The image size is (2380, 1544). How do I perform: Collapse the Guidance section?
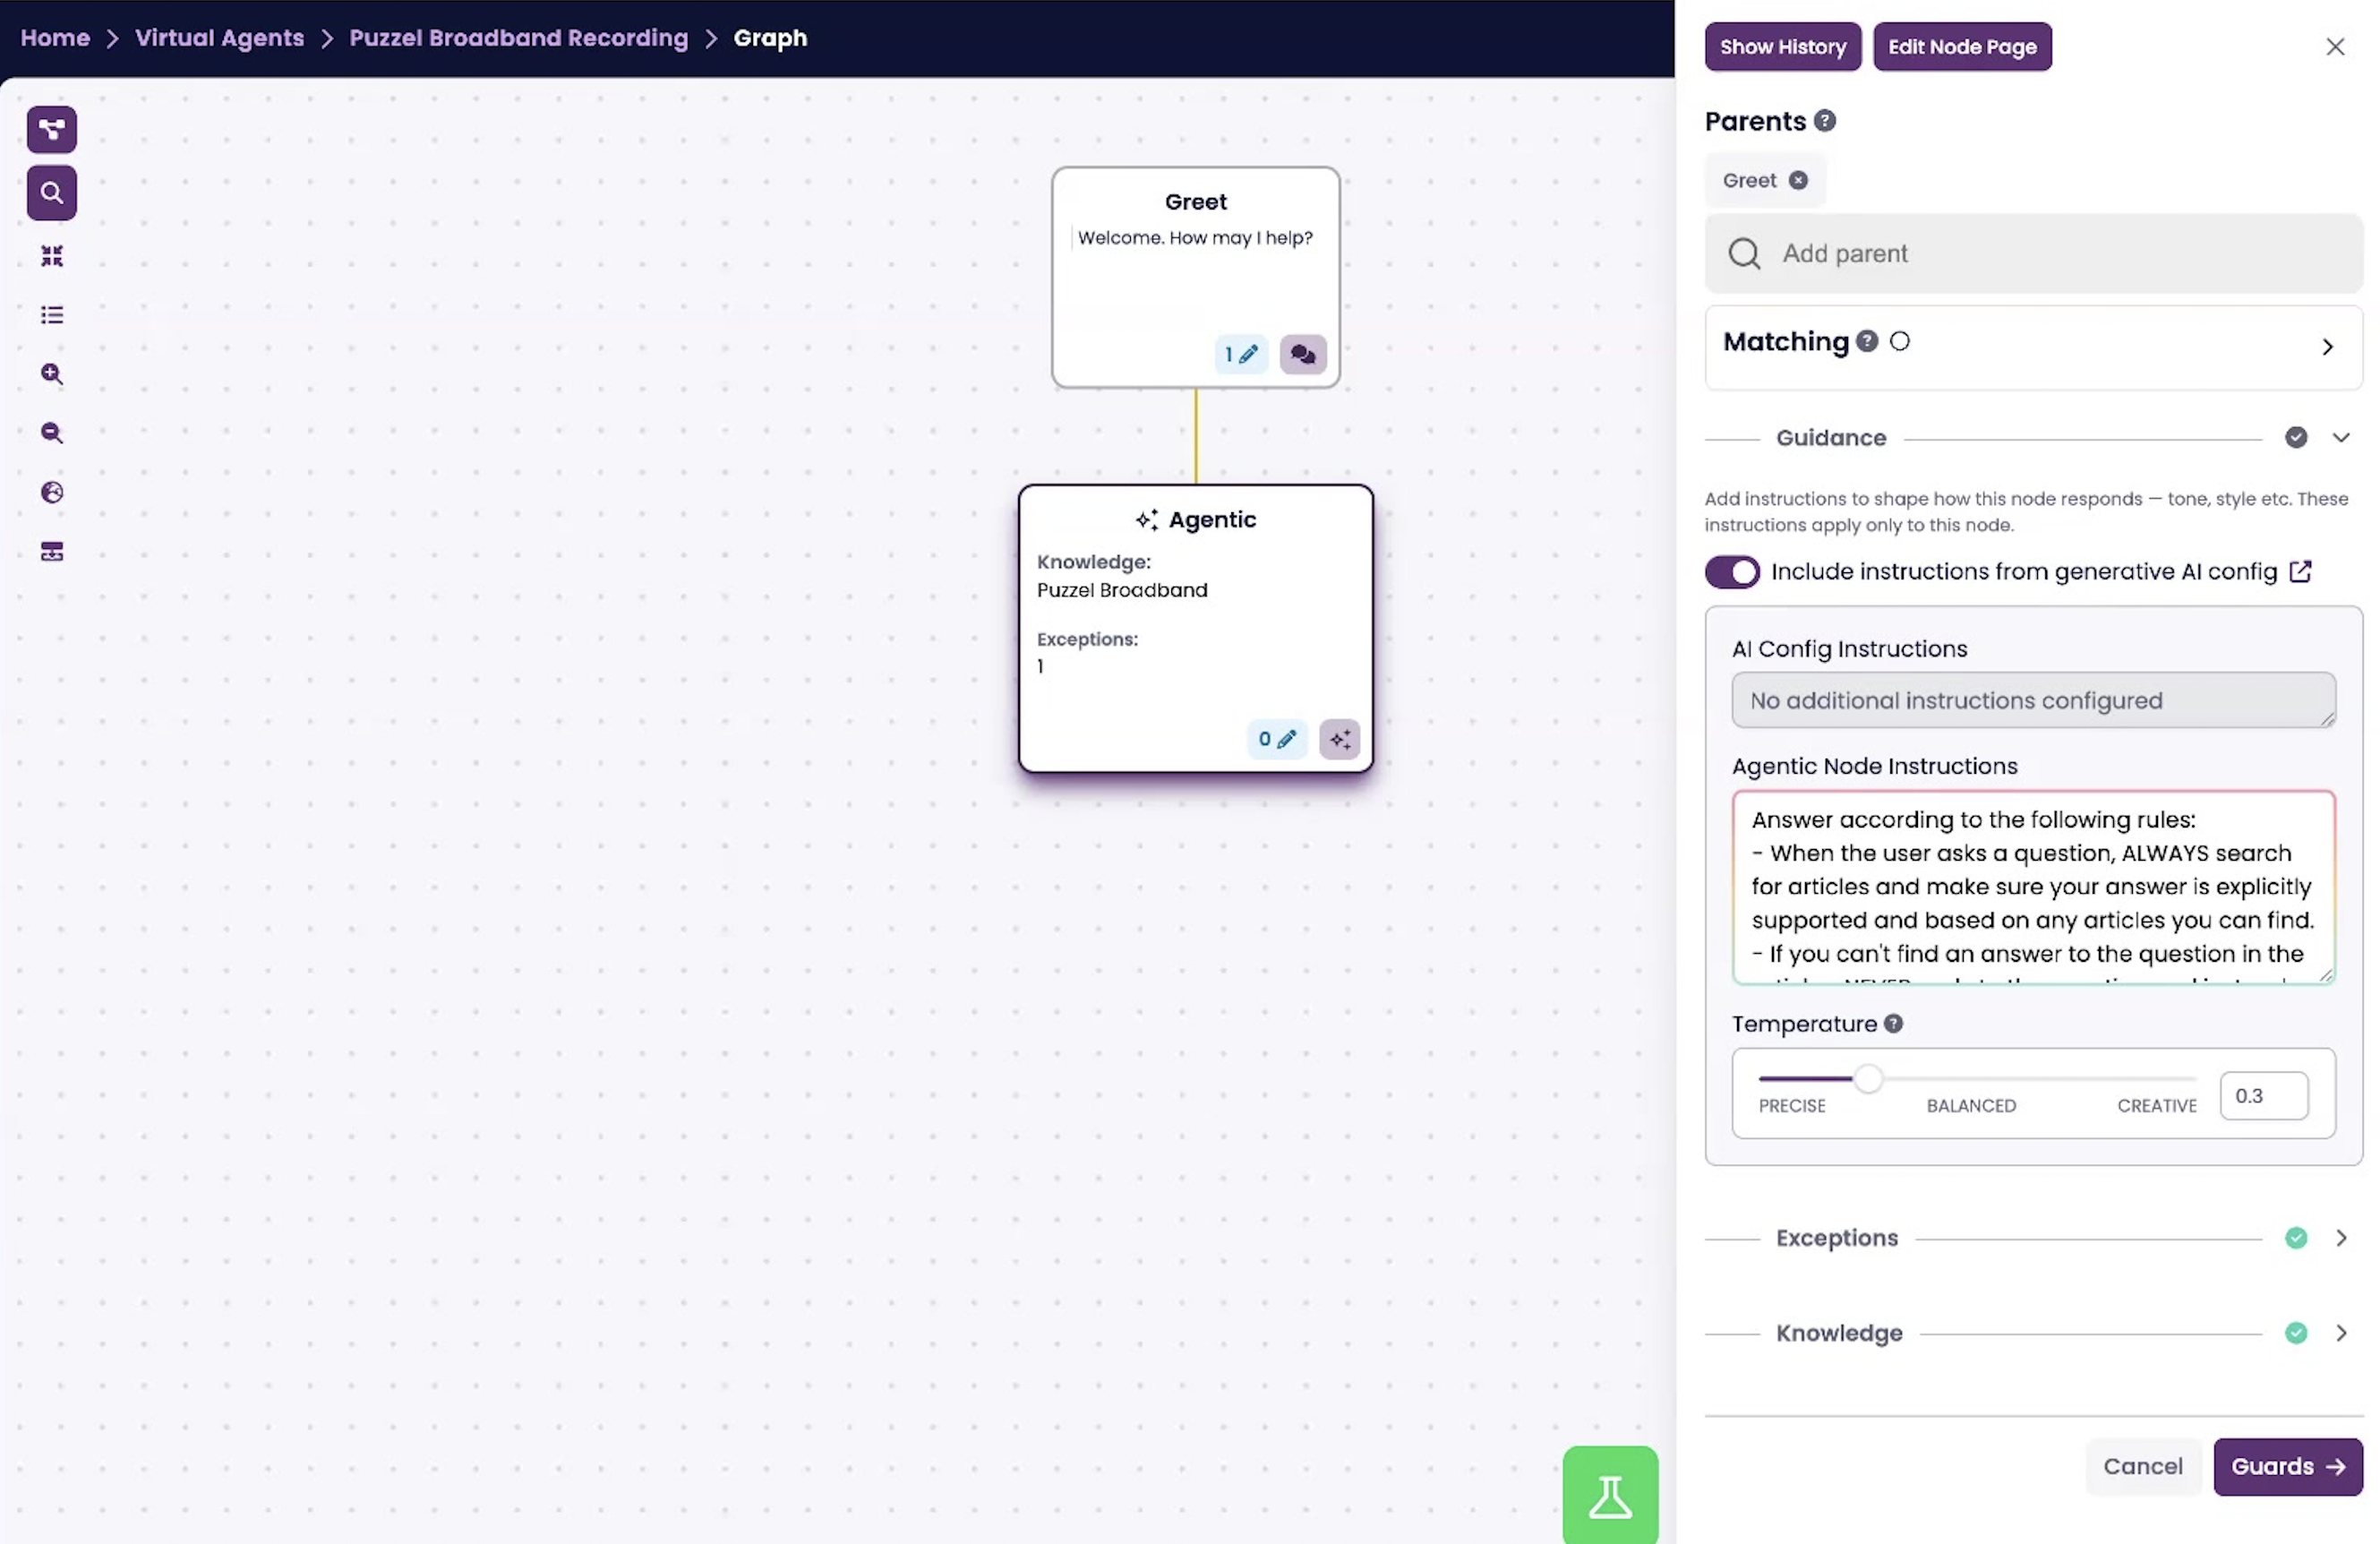(x=2340, y=438)
